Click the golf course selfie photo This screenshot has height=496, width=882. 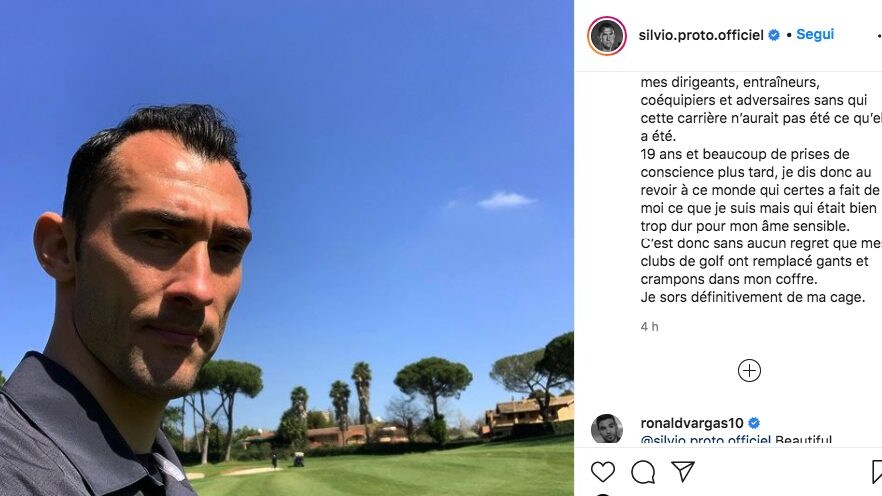coord(287,248)
